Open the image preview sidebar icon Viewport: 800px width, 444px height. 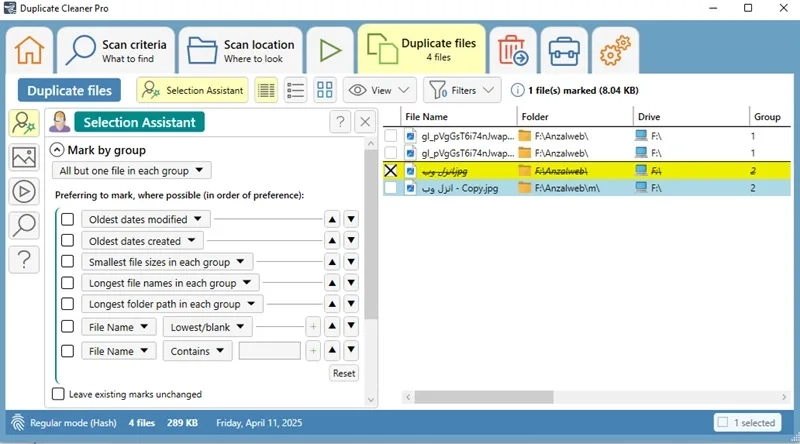(x=24, y=157)
